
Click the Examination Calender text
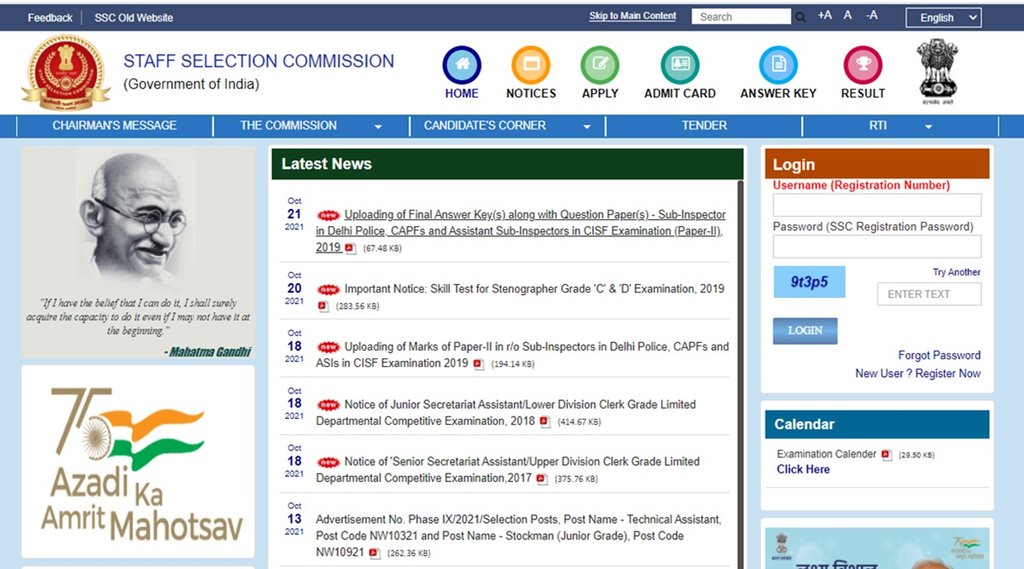[x=826, y=454]
